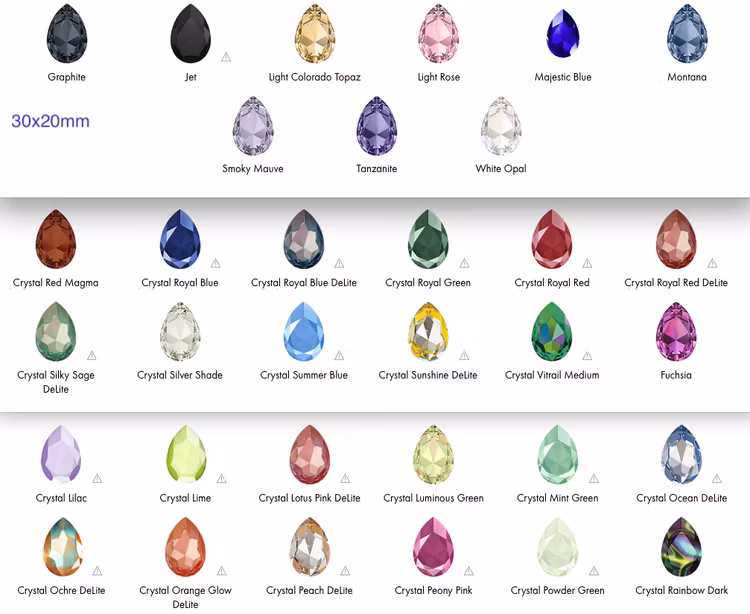This screenshot has width=750, height=614.
Task: Click the warning triangle beside Crystal Royal Blue
Action: [x=215, y=263]
